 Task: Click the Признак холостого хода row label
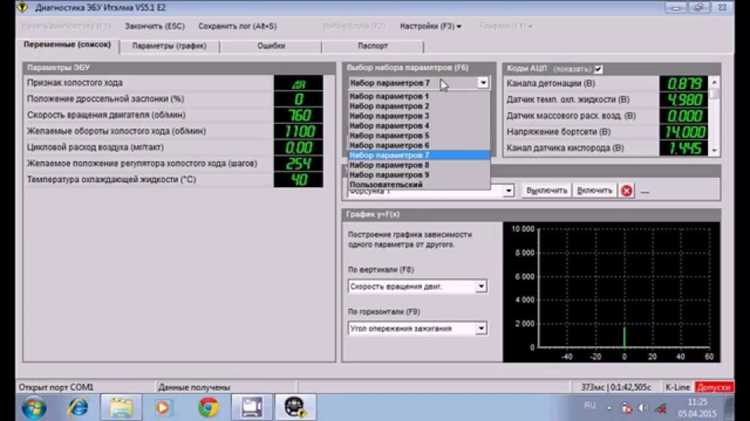(x=75, y=83)
